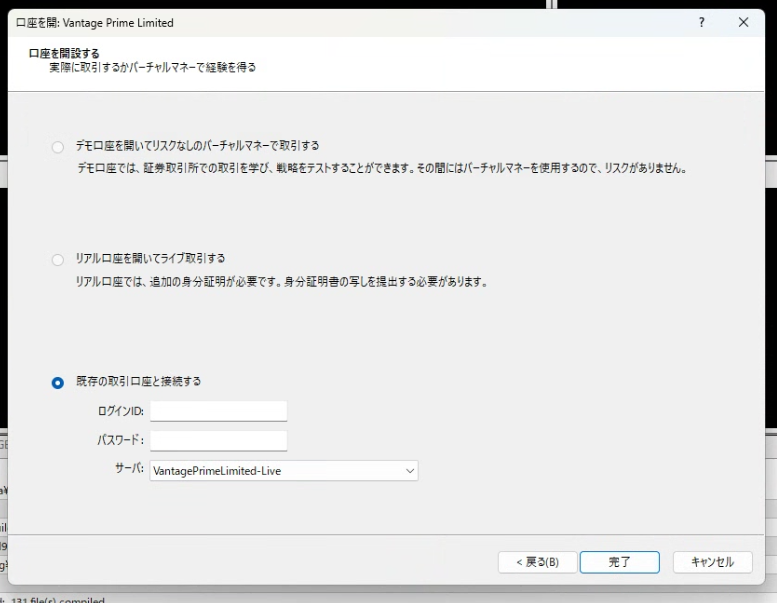This screenshot has height=603, width=777.
Task: Click the 既存の取引口座と接続する label text
Action: pos(138,381)
